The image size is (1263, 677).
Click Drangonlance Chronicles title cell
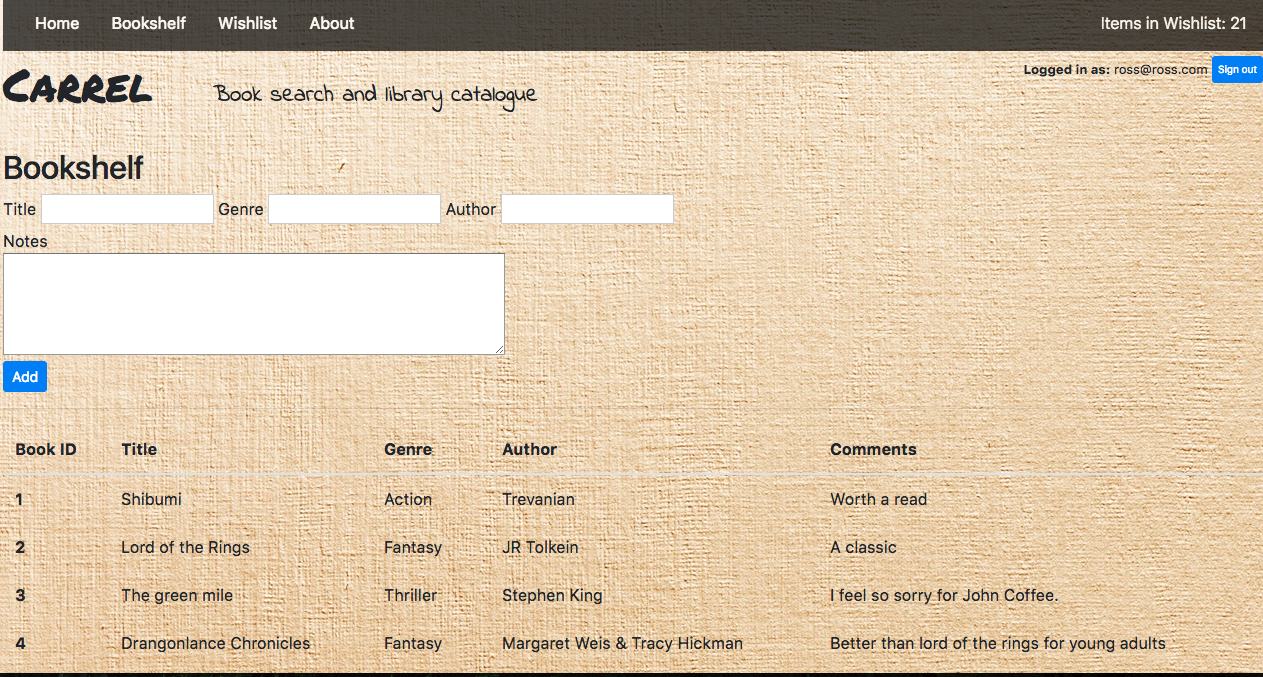pyautogui.click(x=215, y=643)
